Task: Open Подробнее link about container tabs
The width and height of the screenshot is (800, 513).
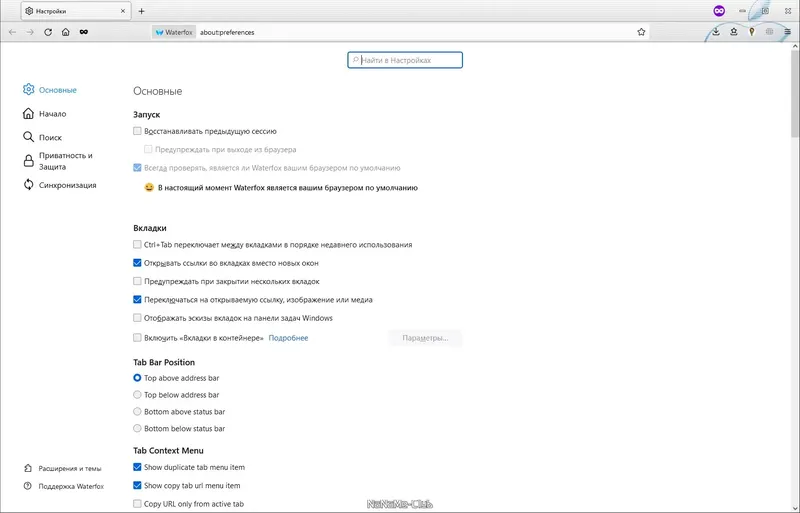Action: 288,338
